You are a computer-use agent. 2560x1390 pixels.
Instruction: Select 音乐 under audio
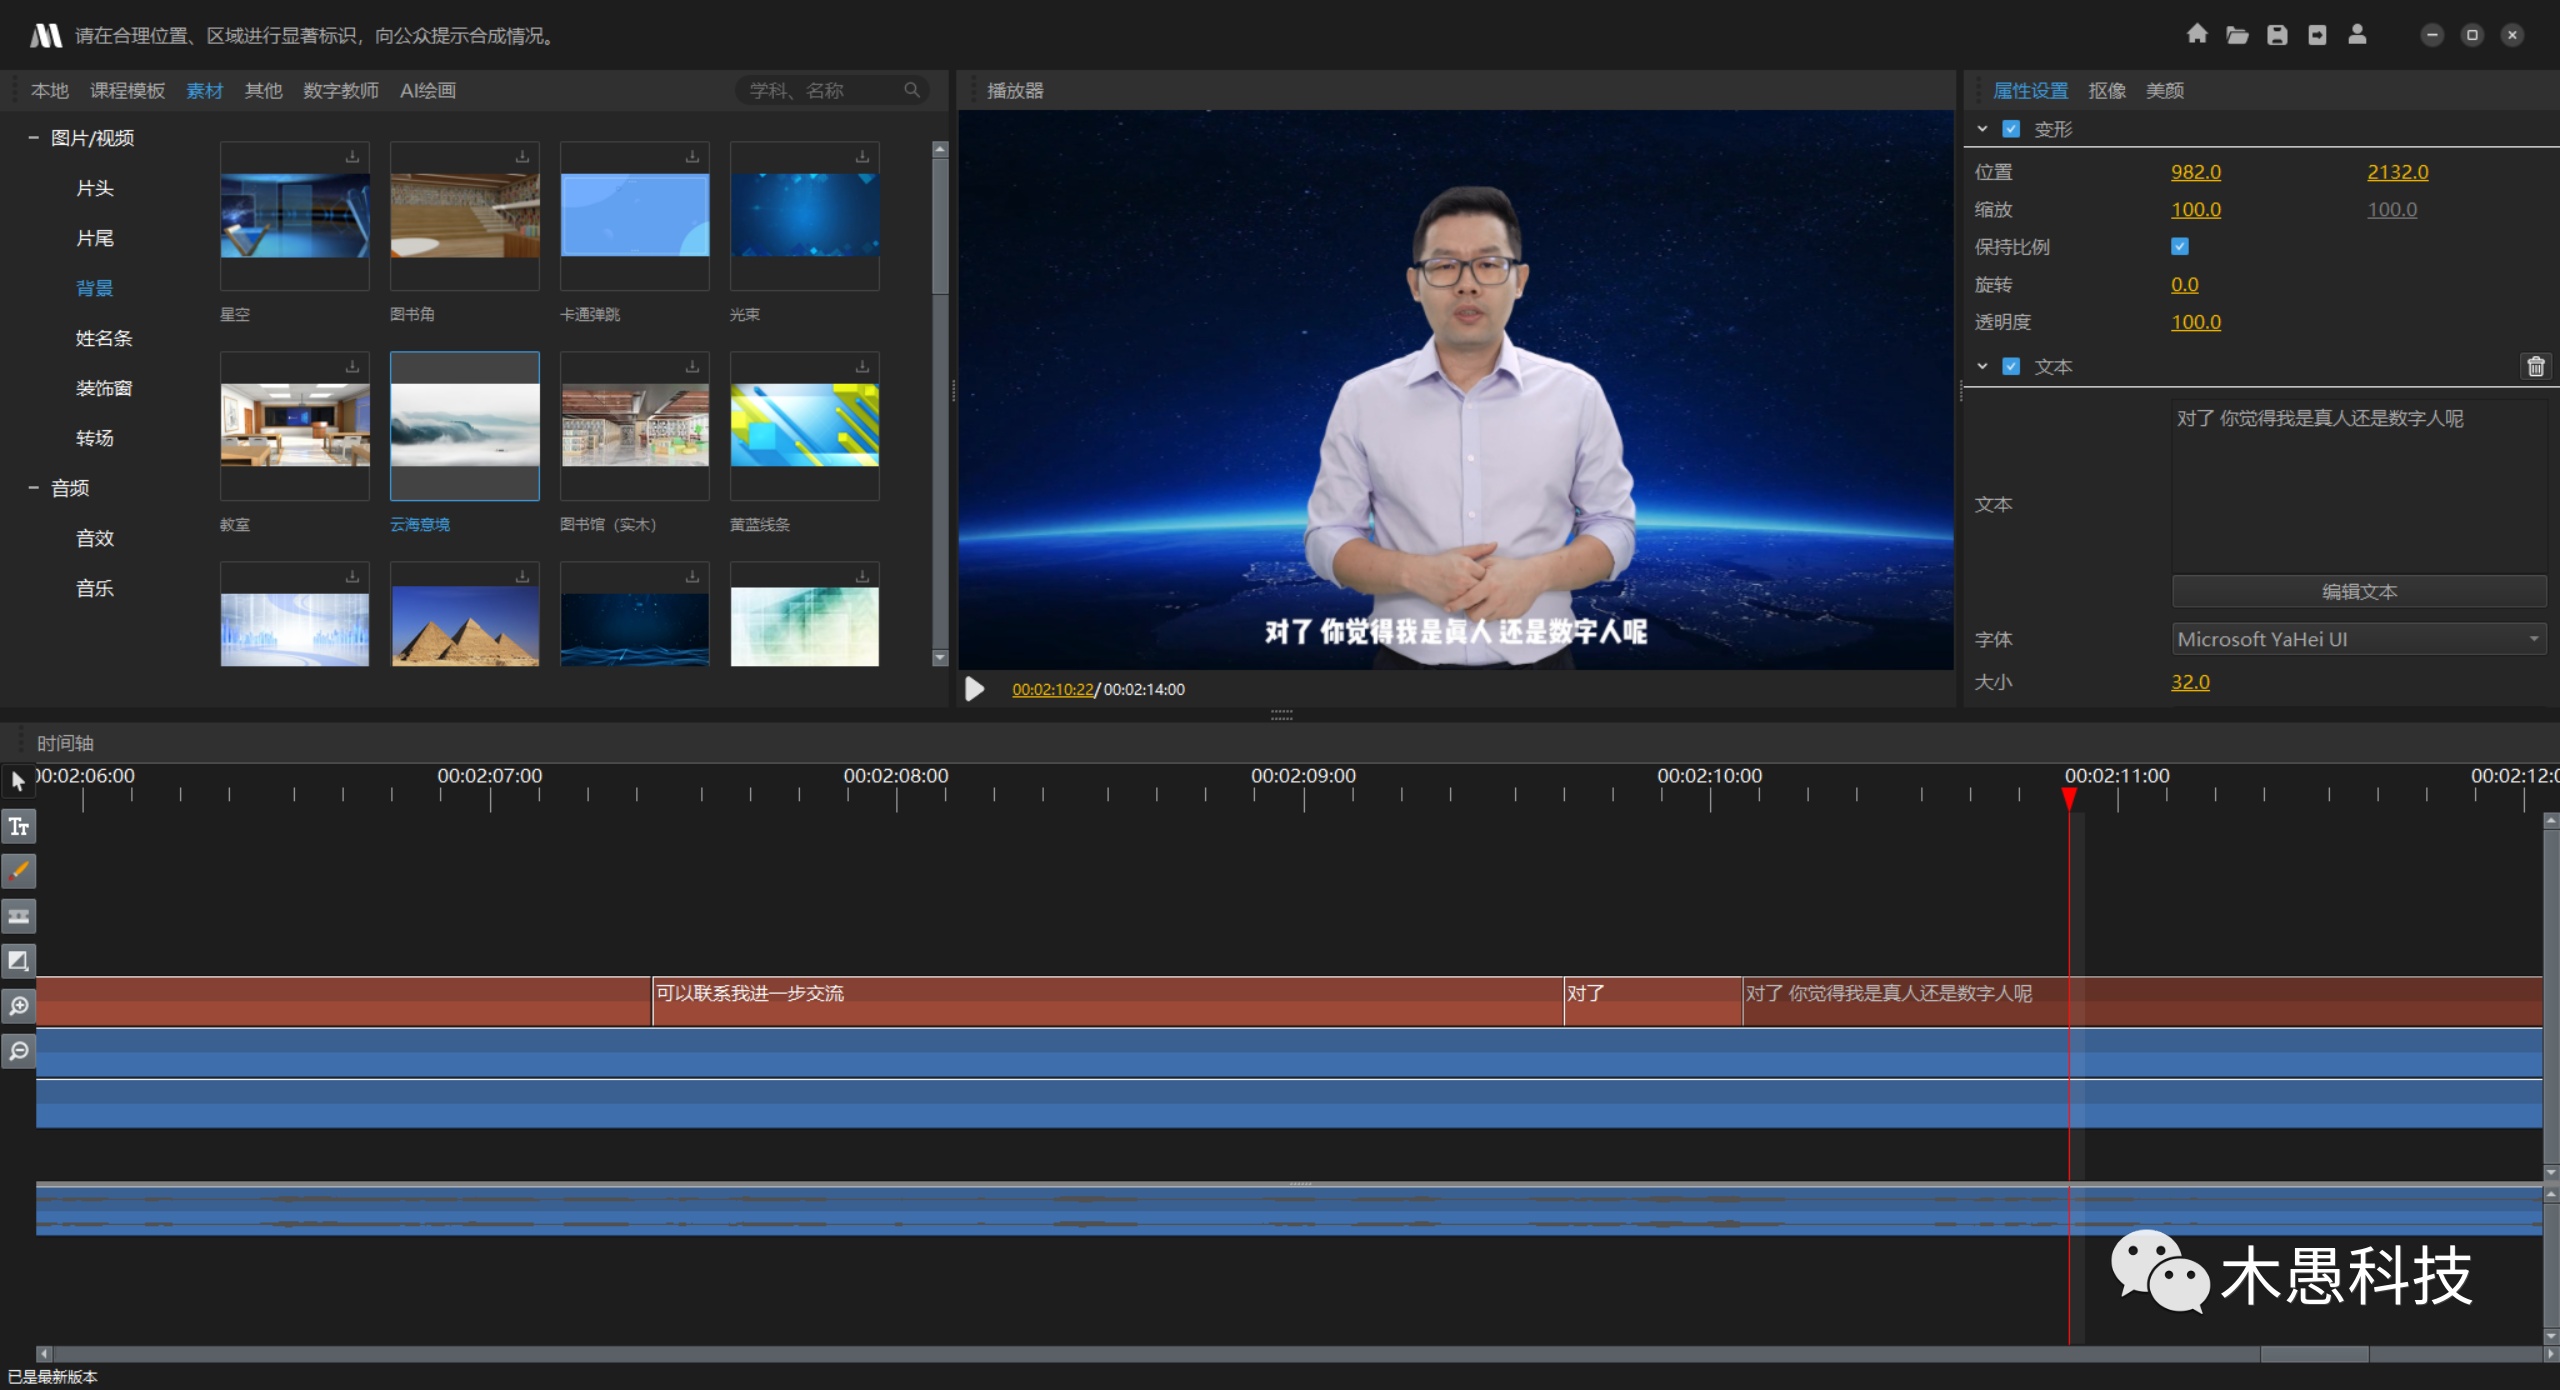pyautogui.click(x=95, y=588)
